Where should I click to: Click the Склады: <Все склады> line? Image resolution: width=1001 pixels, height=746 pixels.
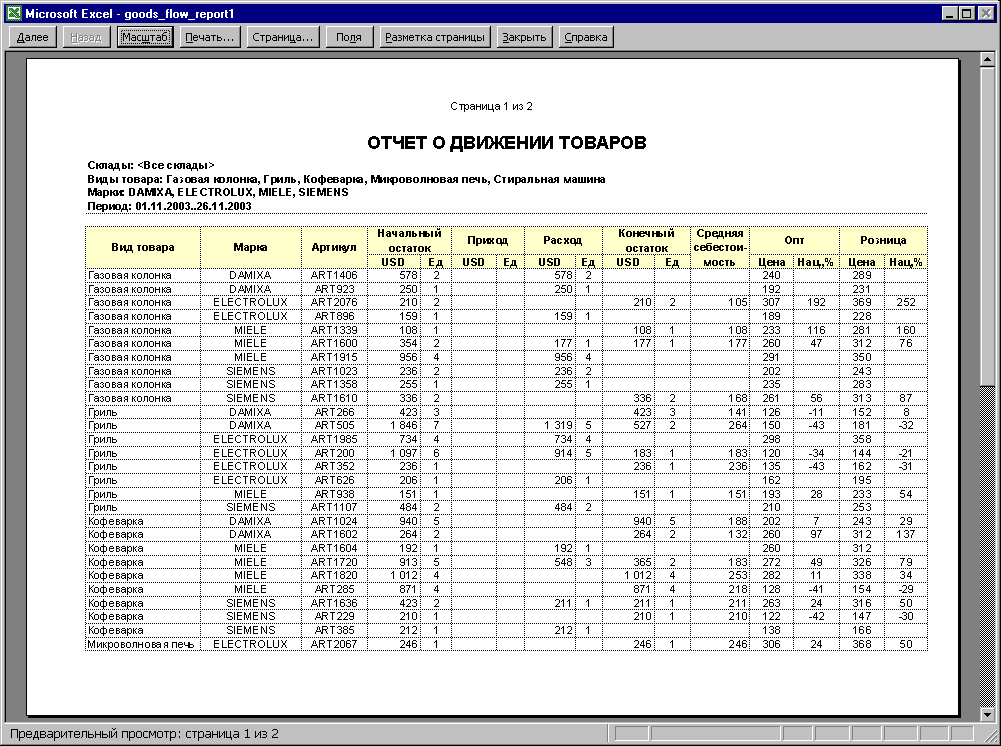[151, 165]
